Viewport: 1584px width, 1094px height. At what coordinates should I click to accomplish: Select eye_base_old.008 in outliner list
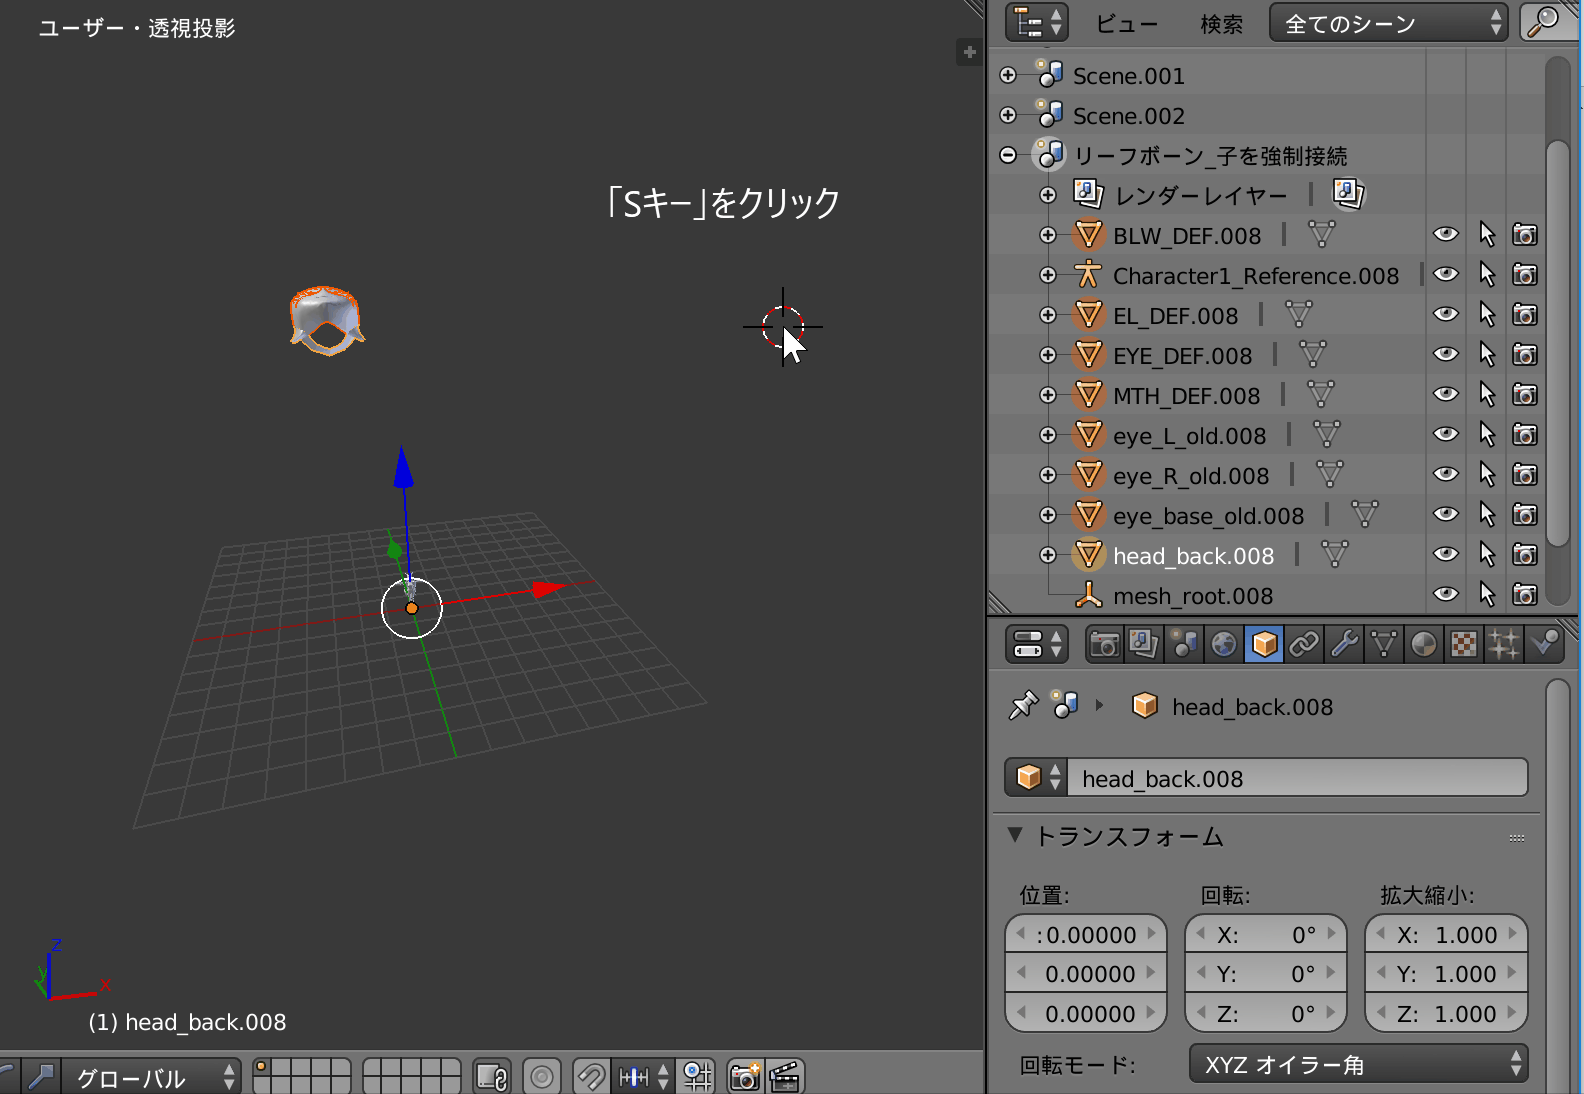pyautogui.click(x=1208, y=516)
